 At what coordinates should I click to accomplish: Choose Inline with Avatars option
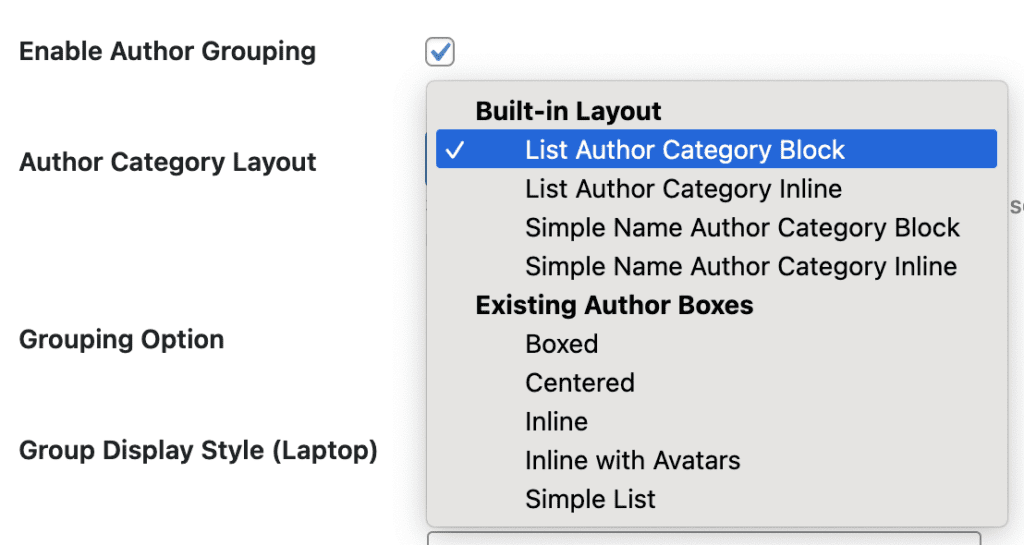click(x=633, y=461)
